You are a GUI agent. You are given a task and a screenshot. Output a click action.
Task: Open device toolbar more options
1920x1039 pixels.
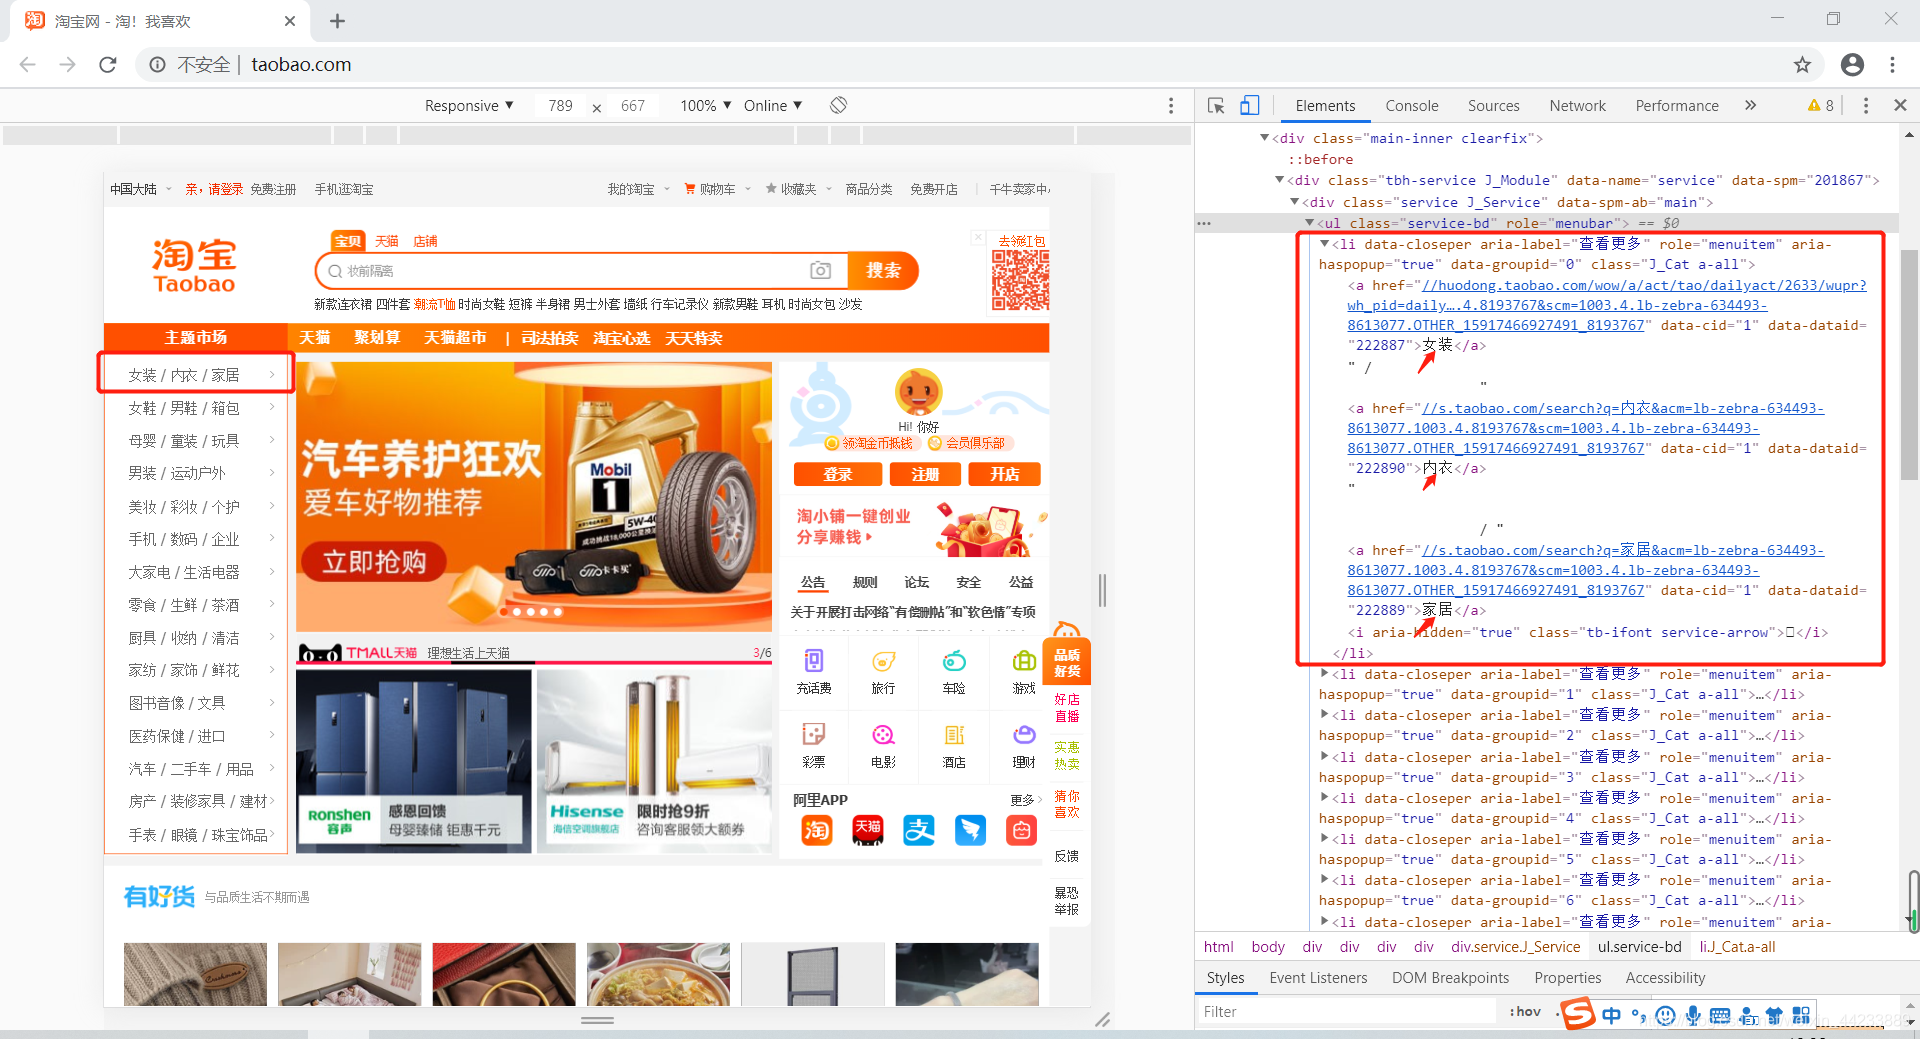[1171, 105]
